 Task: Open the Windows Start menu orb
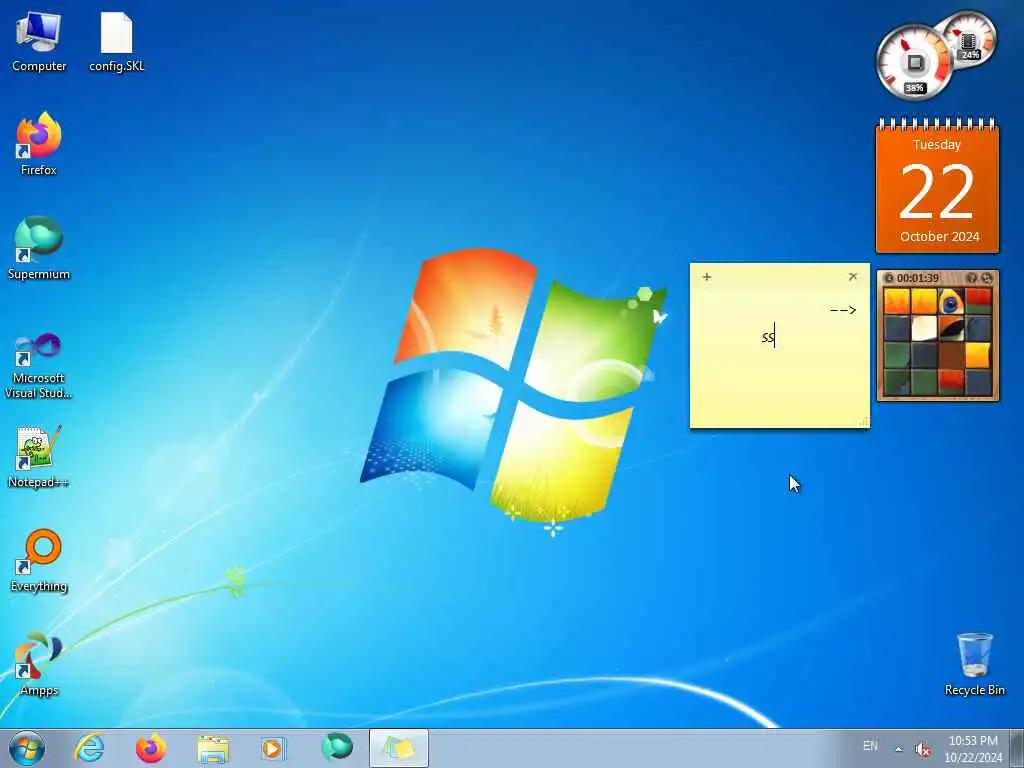pos(27,748)
